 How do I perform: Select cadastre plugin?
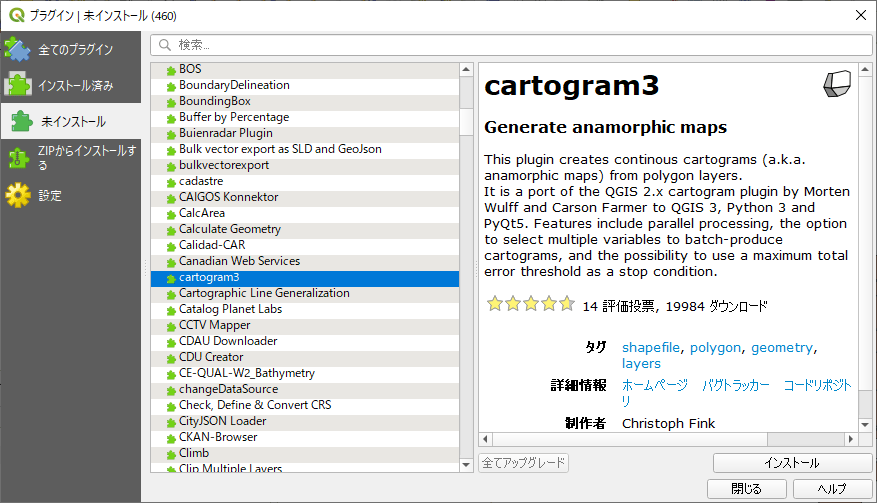305,181
